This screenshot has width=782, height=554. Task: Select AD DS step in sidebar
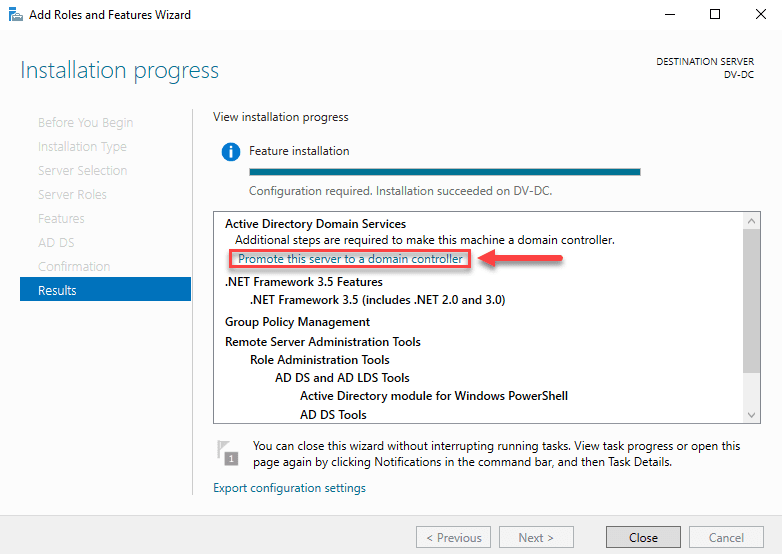tap(56, 242)
